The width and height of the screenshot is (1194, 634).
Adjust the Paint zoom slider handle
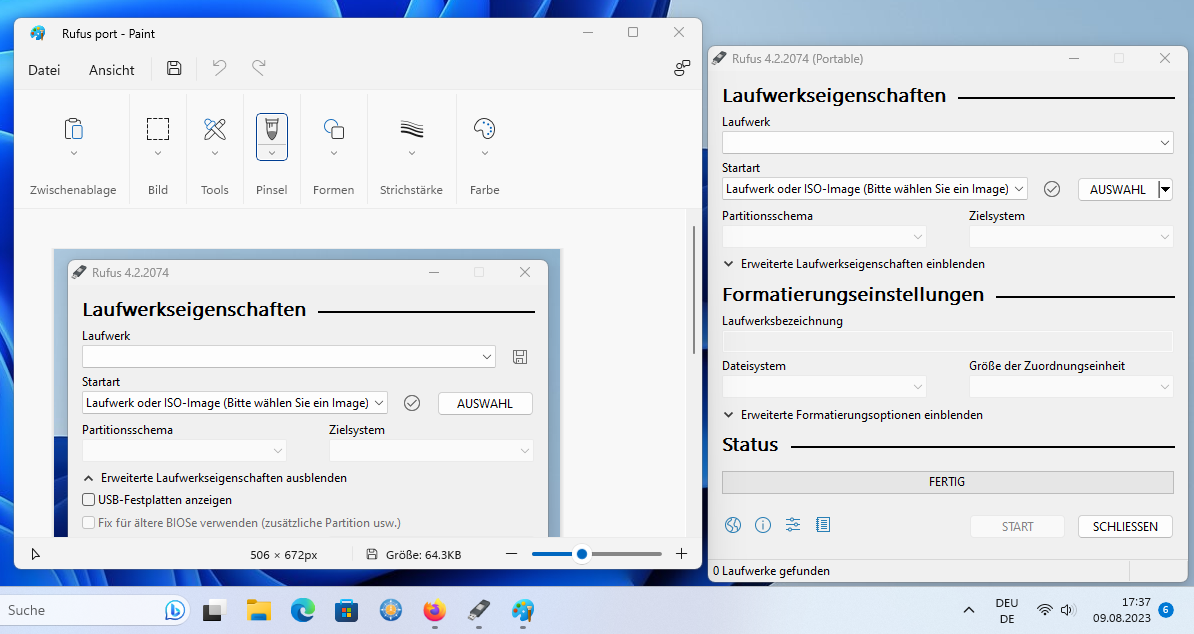click(582, 554)
